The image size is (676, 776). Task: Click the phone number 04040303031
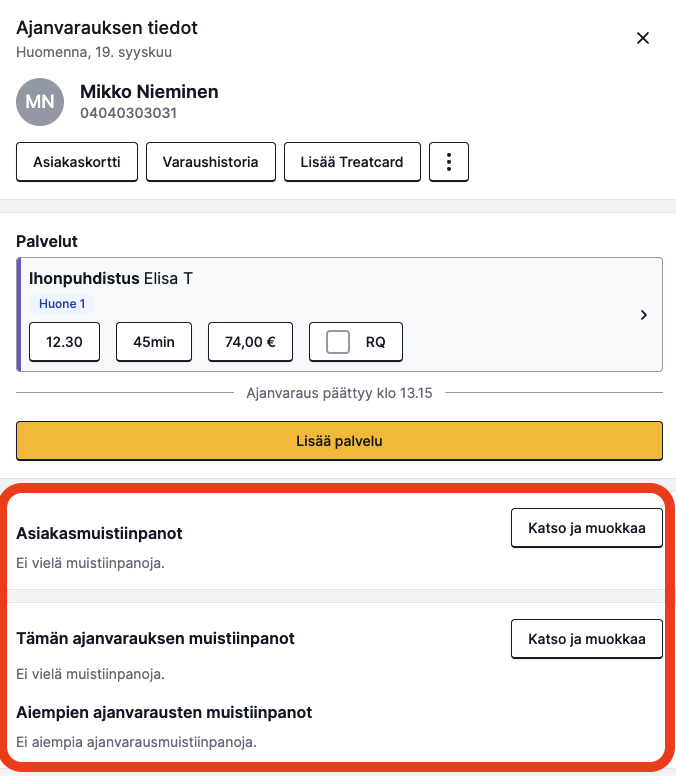point(129,113)
